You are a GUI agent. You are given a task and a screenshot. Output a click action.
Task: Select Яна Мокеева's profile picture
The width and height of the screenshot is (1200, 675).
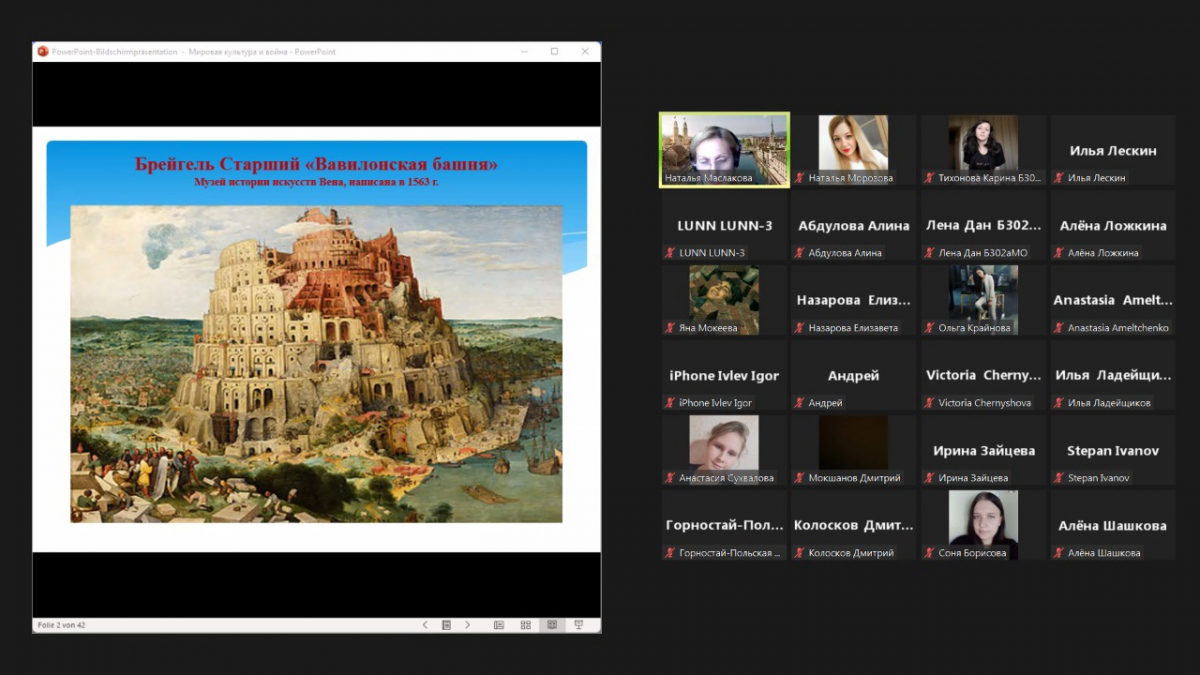[724, 300]
